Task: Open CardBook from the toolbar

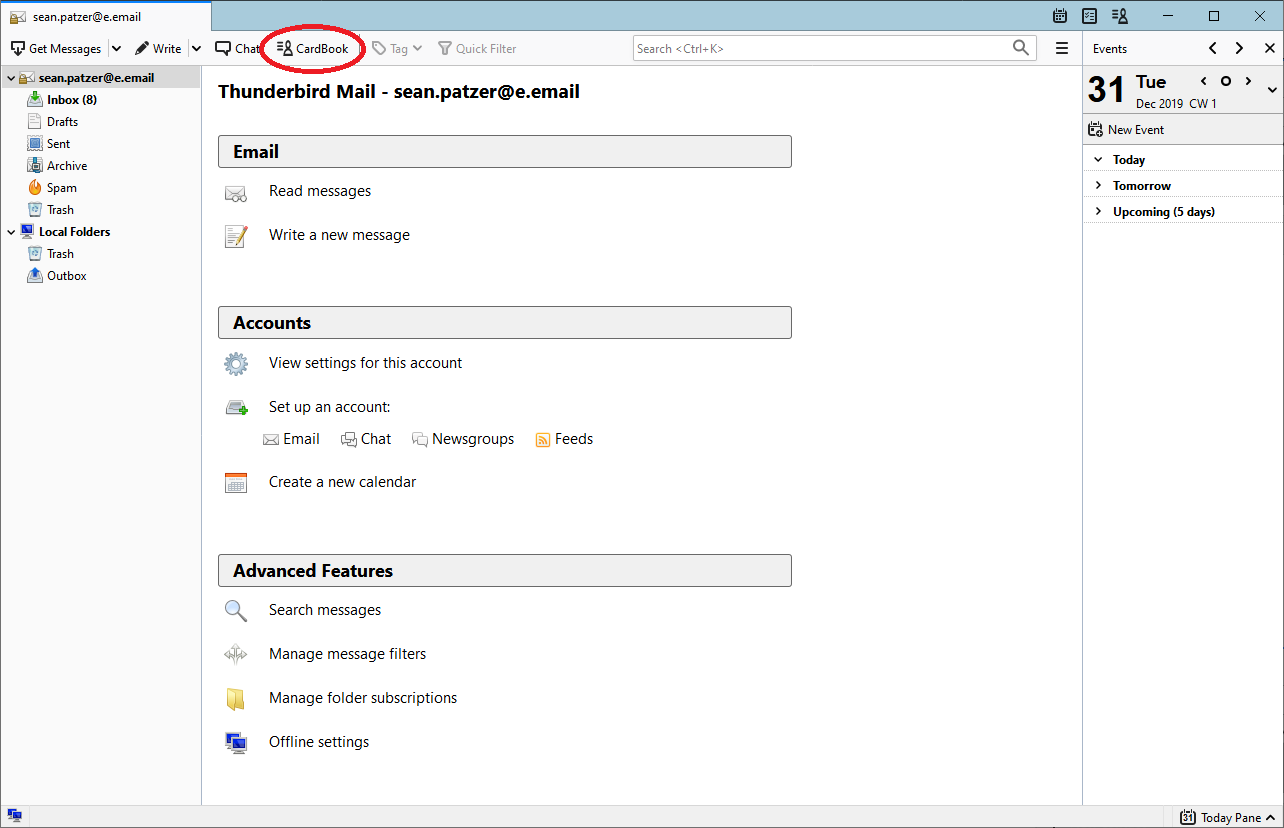Action: coord(313,48)
